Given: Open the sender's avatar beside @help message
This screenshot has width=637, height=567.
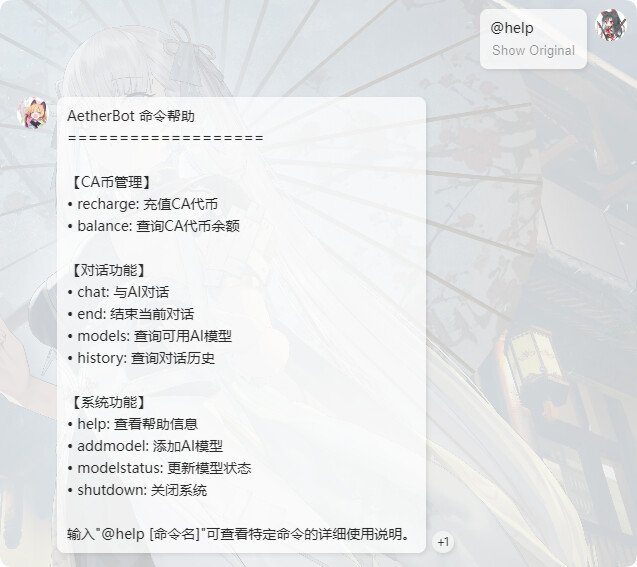Looking at the screenshot, I should pyautogui.click(x=611, y=25).
